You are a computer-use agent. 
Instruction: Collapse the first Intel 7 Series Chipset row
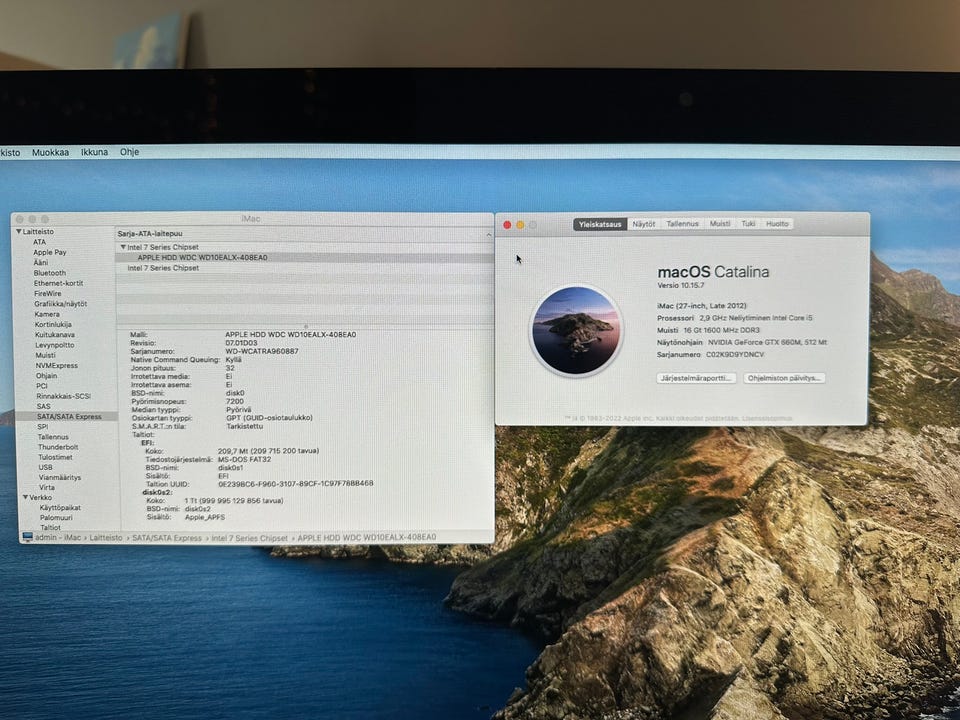click(x=123, y=247)
